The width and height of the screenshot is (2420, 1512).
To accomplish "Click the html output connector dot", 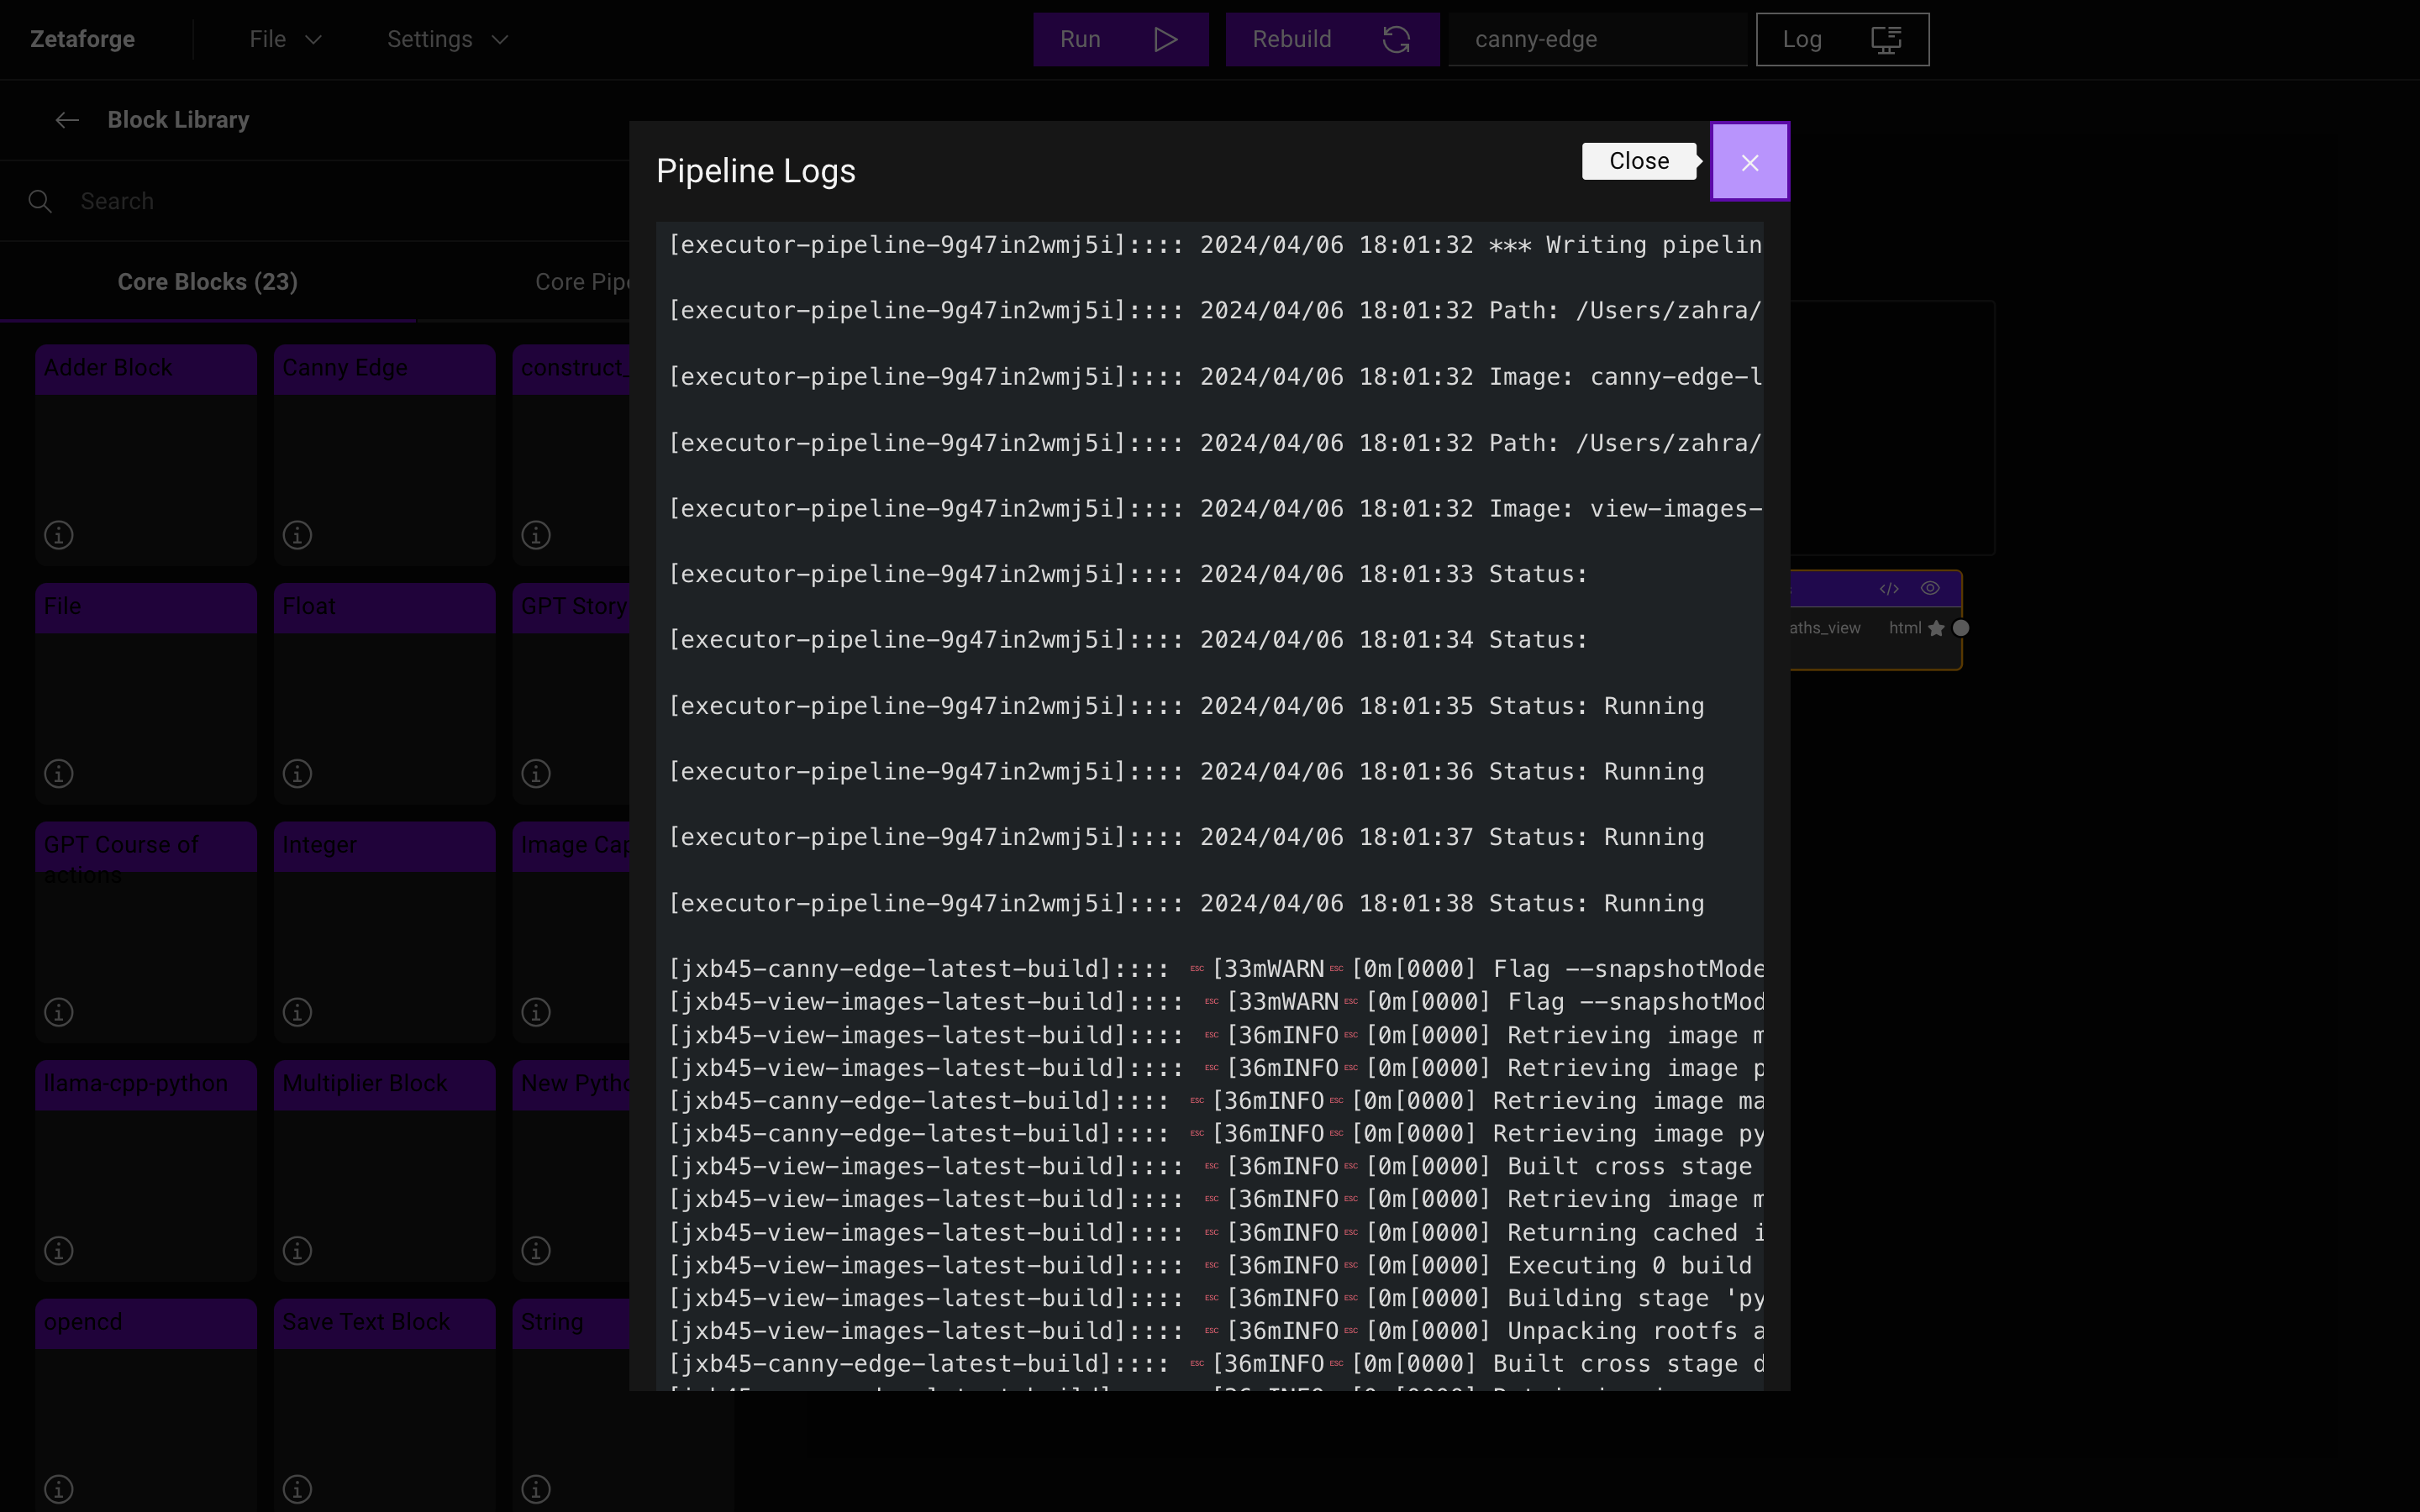I will click(1961, 628).
